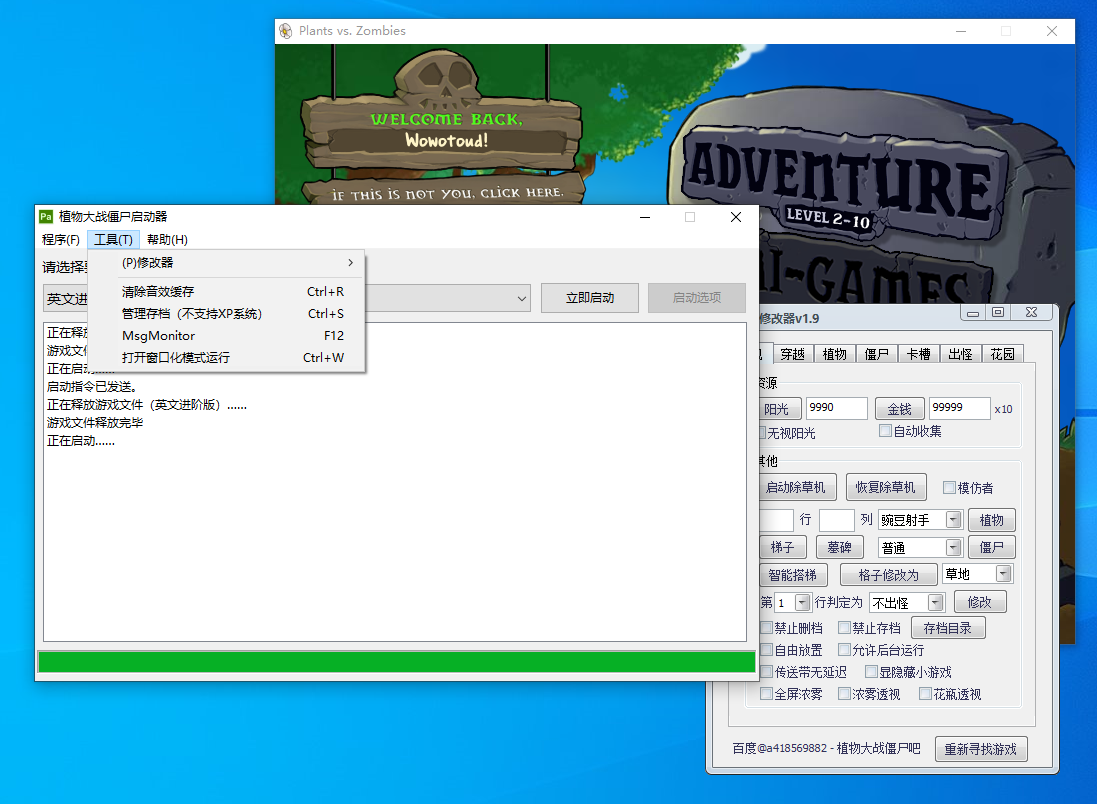Click the 重新寻找游戏 button
The height and width of the screenshot is (804, 1097).
coord(981,749)
